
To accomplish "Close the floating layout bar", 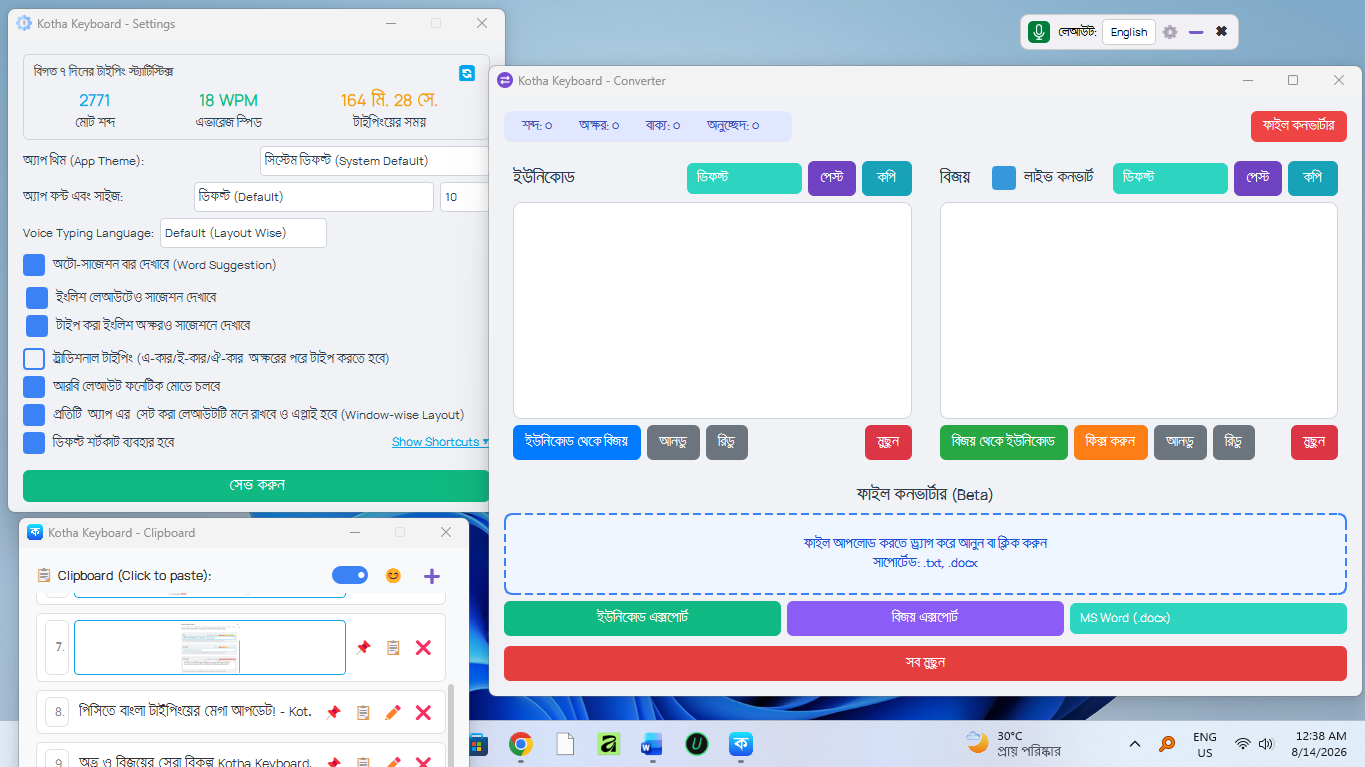I will point(1221,32).
